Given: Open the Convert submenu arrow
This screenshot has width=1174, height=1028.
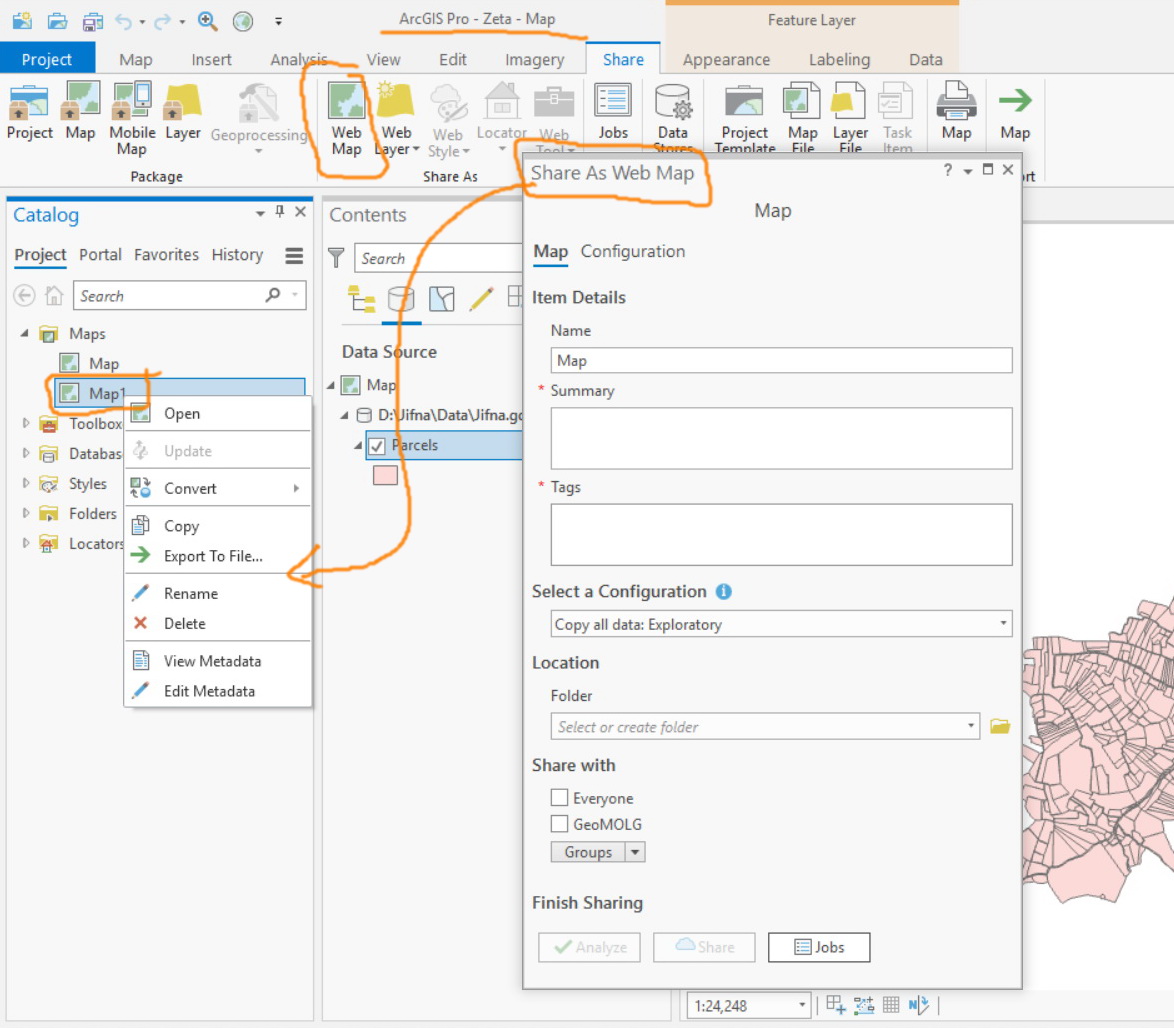Looking at the screenshot, I should coord(296,488).
